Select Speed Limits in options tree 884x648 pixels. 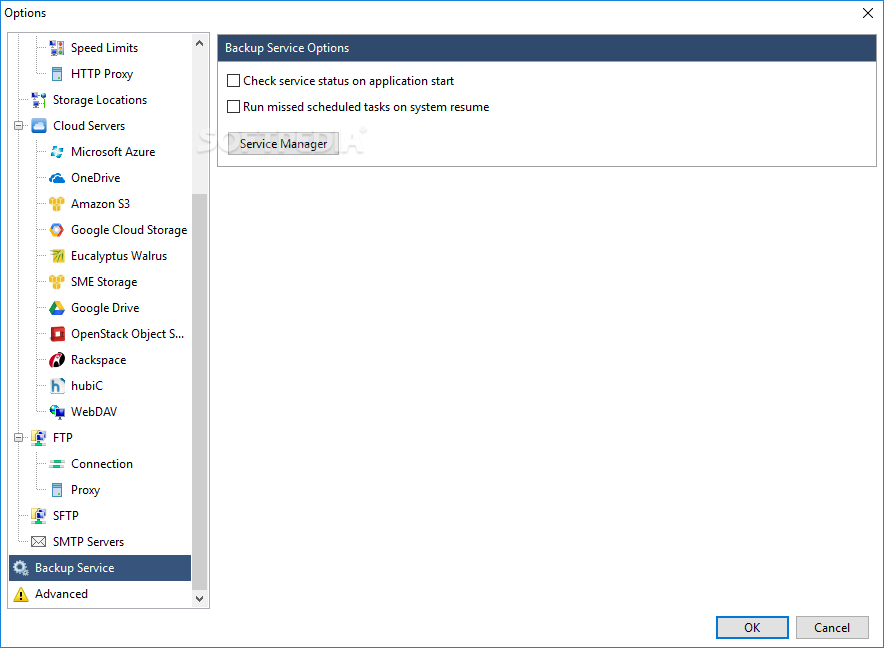pos(104,48)
